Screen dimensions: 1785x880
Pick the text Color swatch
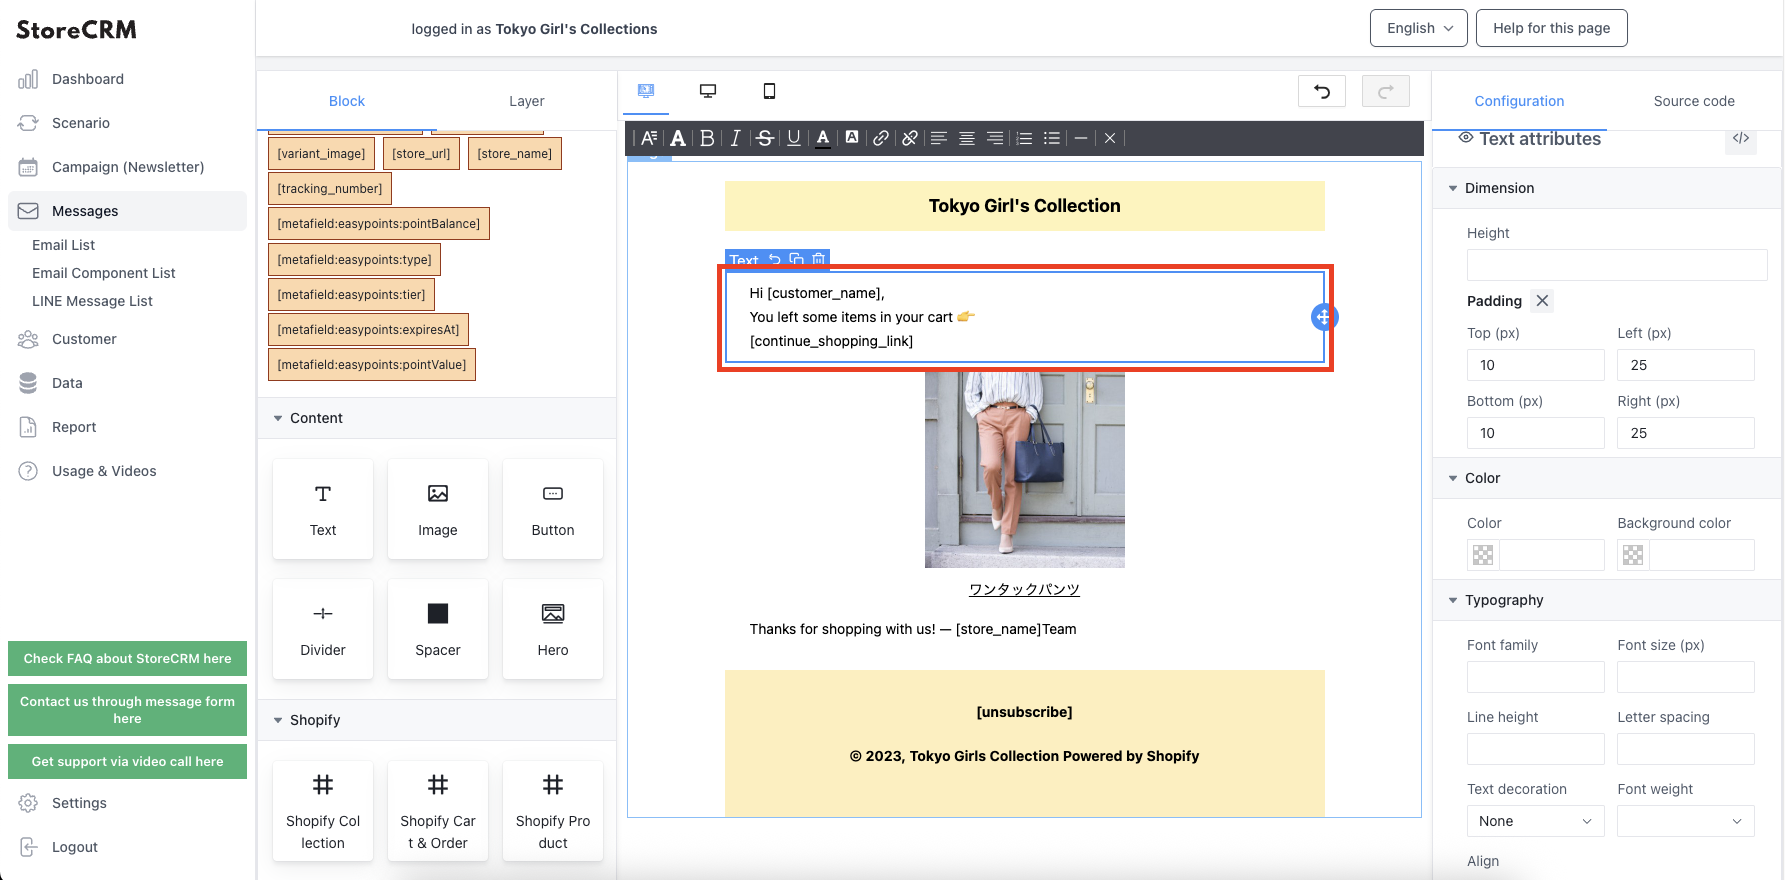coord(1483,555)
